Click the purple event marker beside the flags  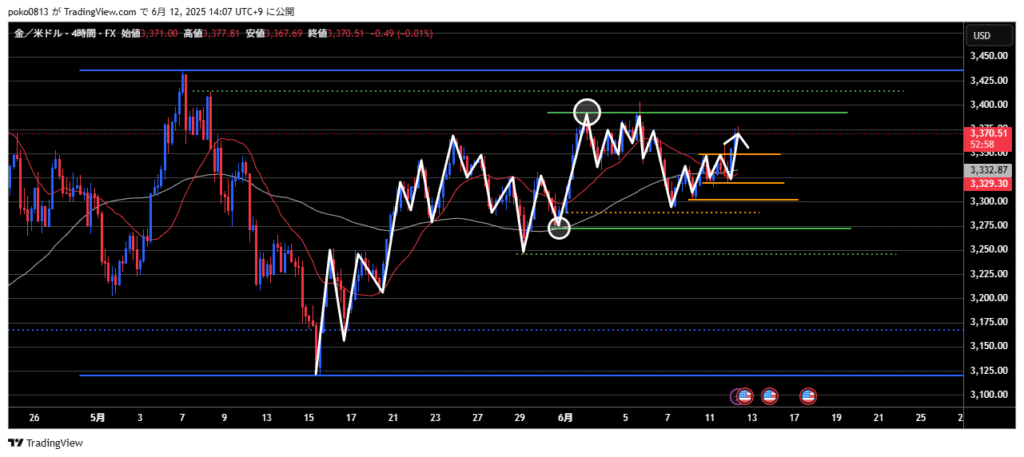click(x=737, y=396)
